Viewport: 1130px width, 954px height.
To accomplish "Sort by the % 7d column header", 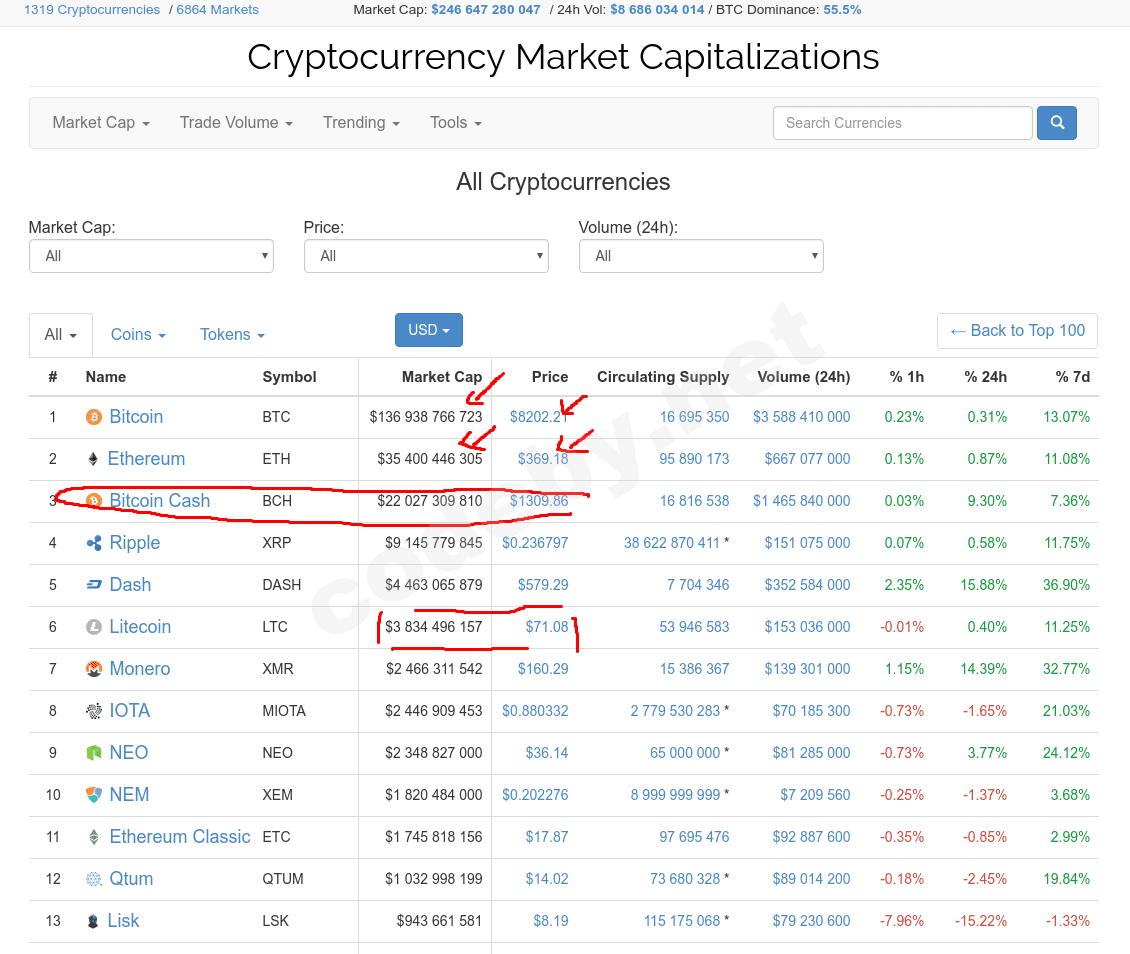I will pos(1072,377).
